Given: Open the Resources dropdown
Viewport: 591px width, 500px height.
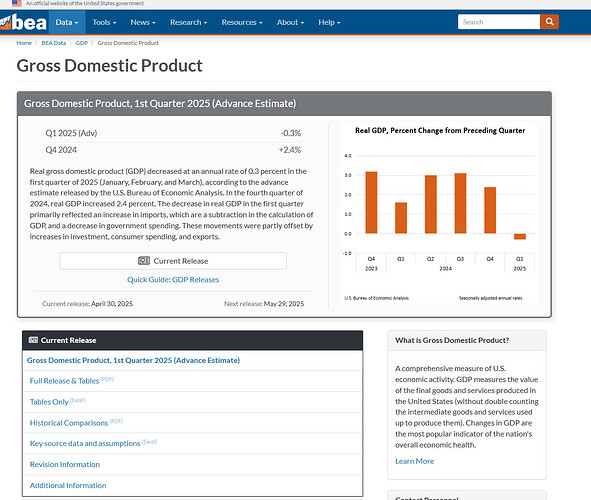Looking at the screenshot, I should [x=242, y=22].
